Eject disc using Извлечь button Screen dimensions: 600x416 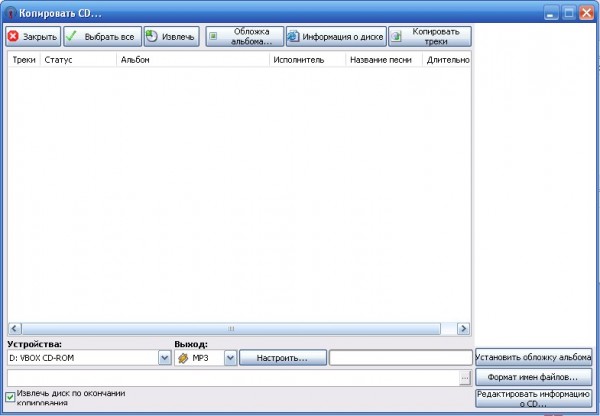[x=171, y=37]
